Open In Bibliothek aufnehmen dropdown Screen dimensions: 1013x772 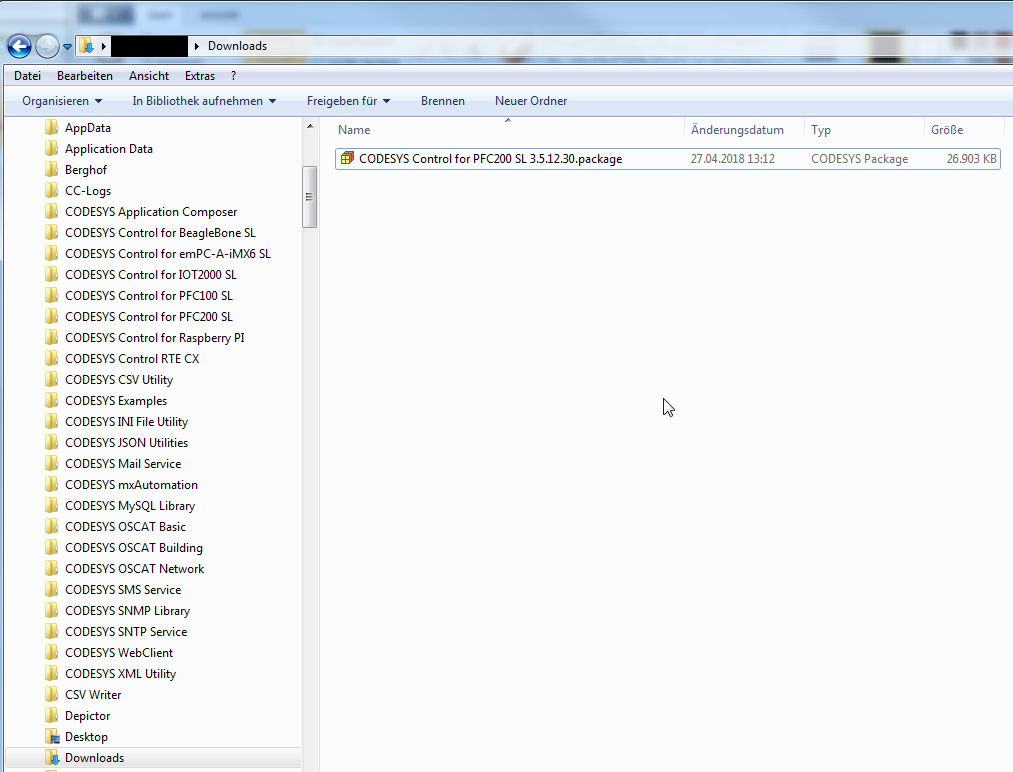tap(204, 101)
